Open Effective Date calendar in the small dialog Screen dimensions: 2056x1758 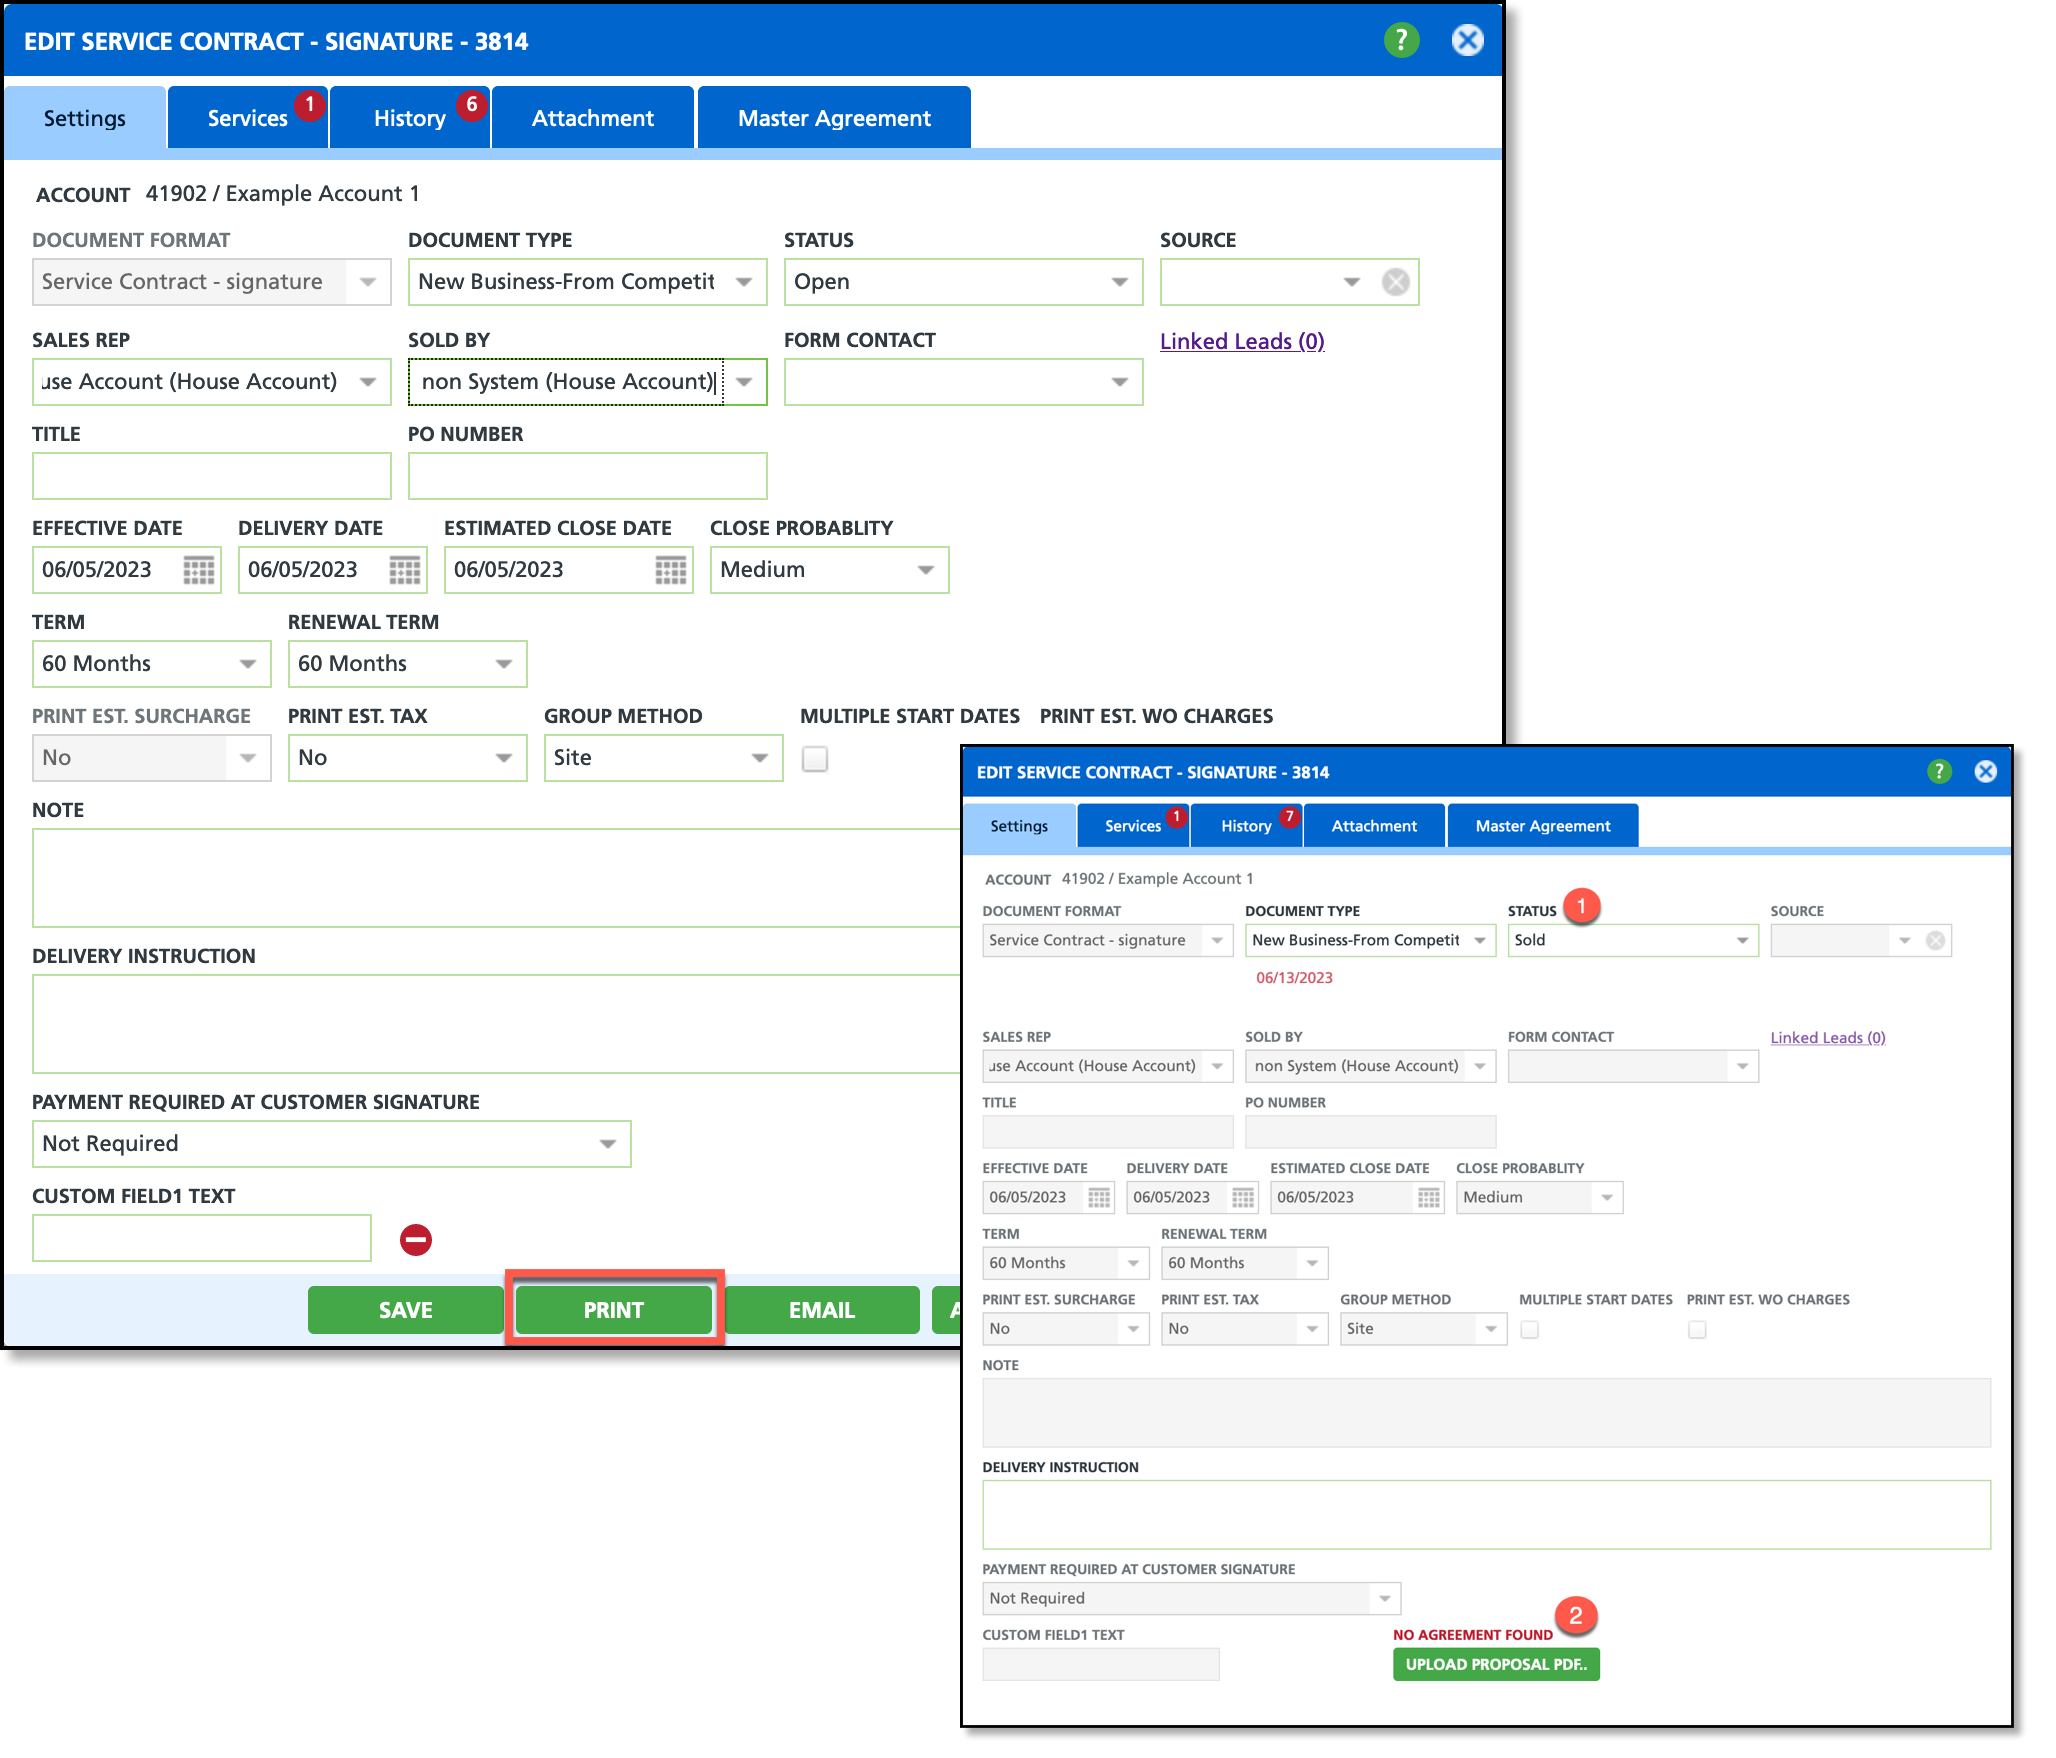(x=1098, y=1197)
